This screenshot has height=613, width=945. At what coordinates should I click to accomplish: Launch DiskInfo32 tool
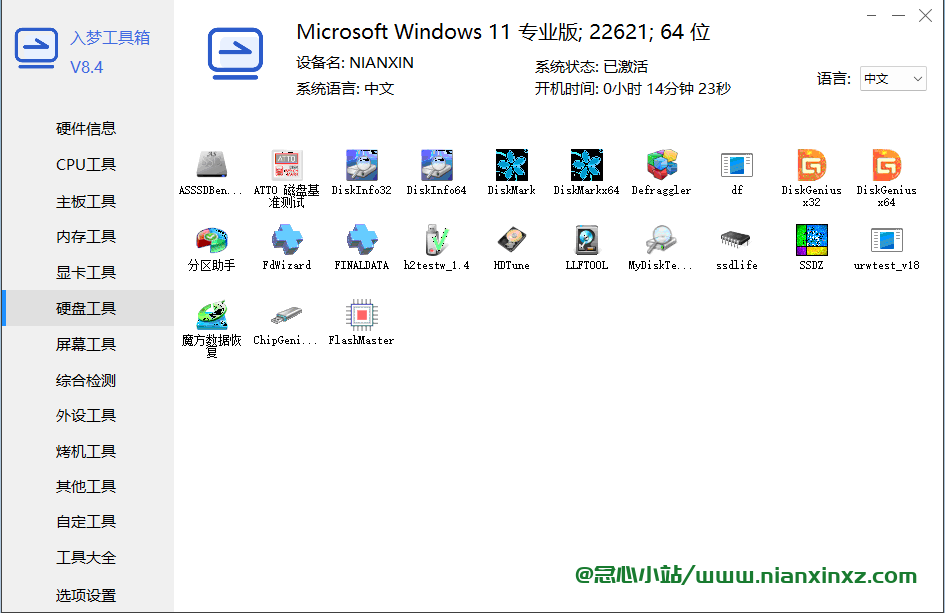pos(362,165)
